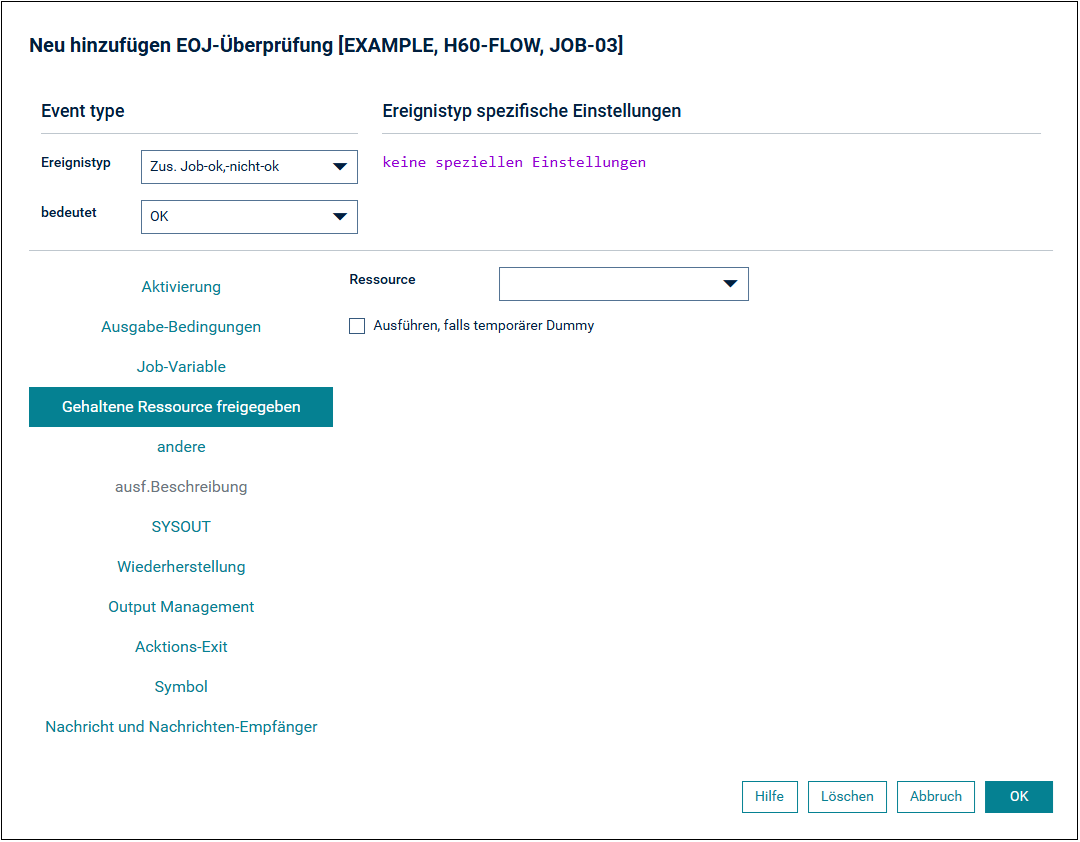Cancel with the Abbruch button
The image size is (1080, 842).
(x=935, y=797)
